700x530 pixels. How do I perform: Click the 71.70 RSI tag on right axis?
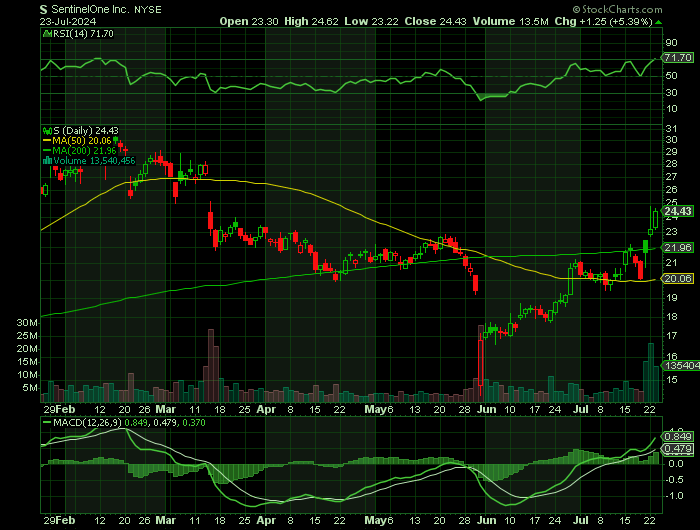[x=677, y=58]
